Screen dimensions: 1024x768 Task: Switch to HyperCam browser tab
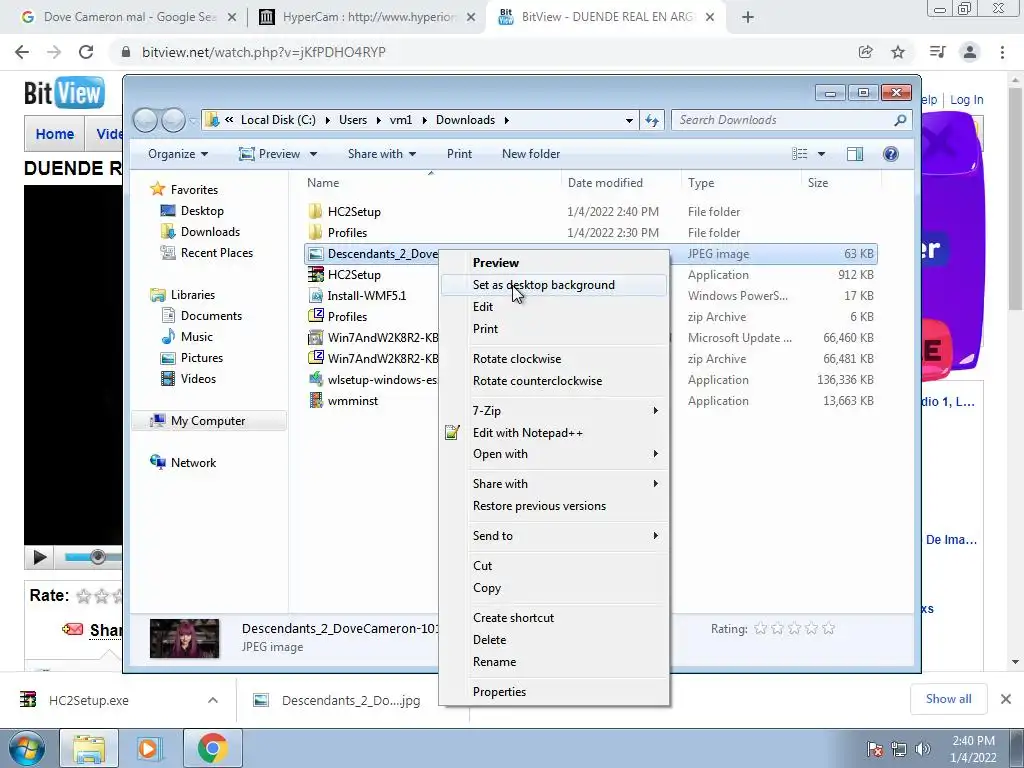click(x=369, y=17)
